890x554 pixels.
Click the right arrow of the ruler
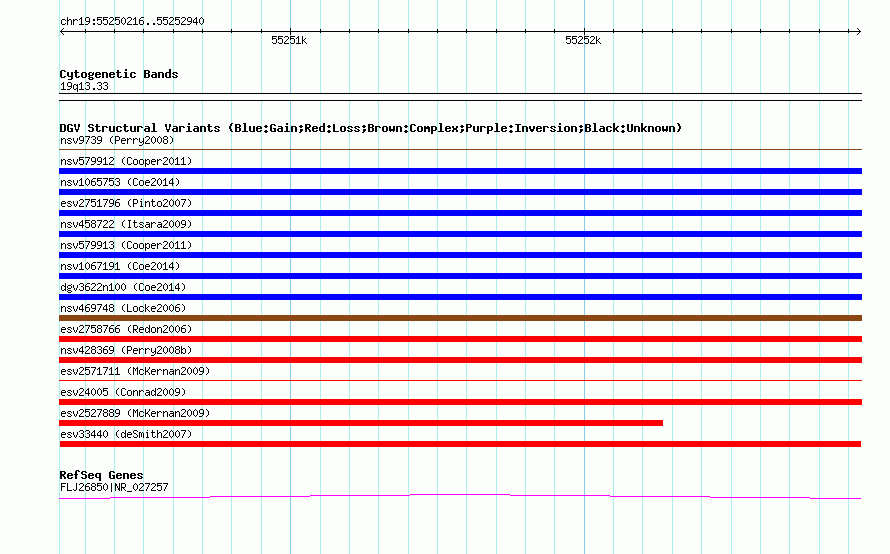pos(858,32)
